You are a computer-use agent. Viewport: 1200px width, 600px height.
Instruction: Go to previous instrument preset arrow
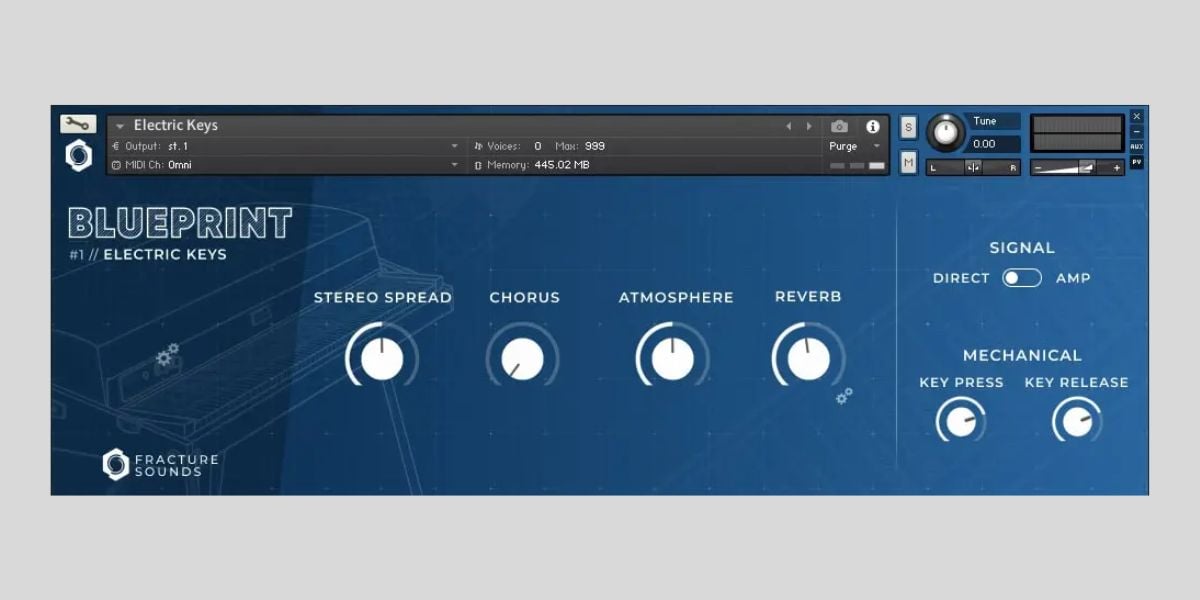[x=788, y=126]
